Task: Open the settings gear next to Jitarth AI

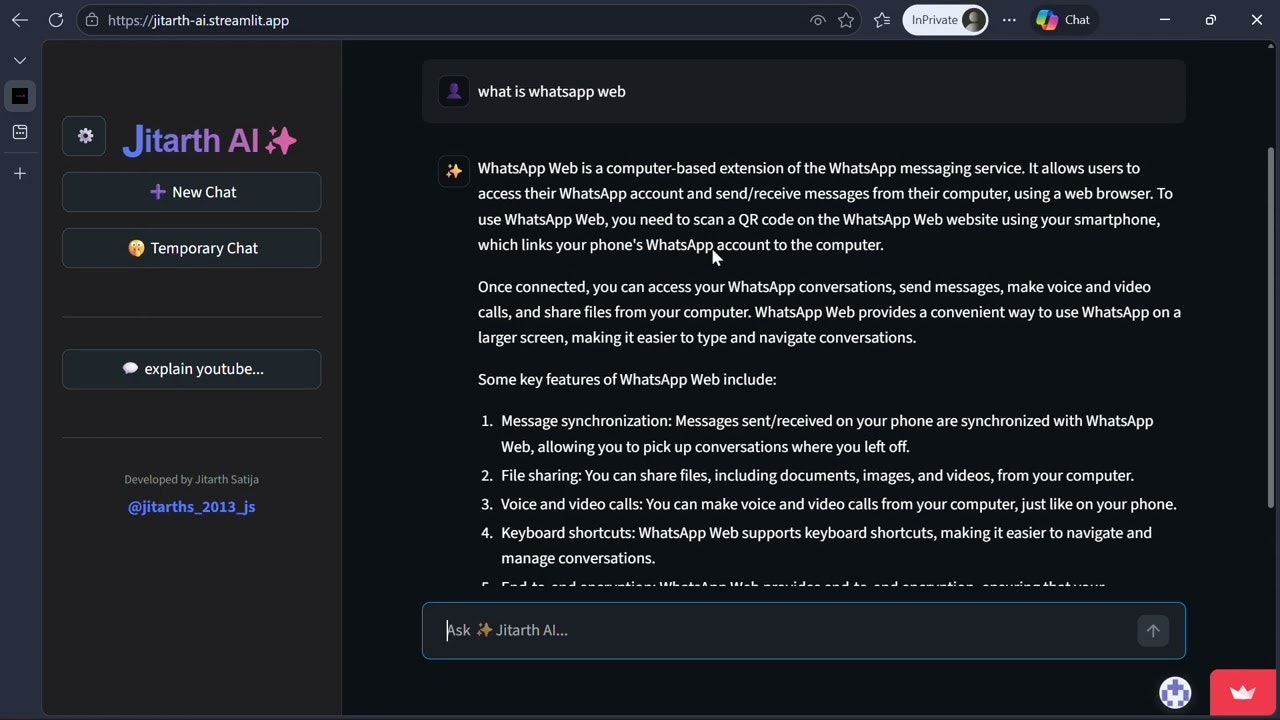Action: (x=84, y=136)
